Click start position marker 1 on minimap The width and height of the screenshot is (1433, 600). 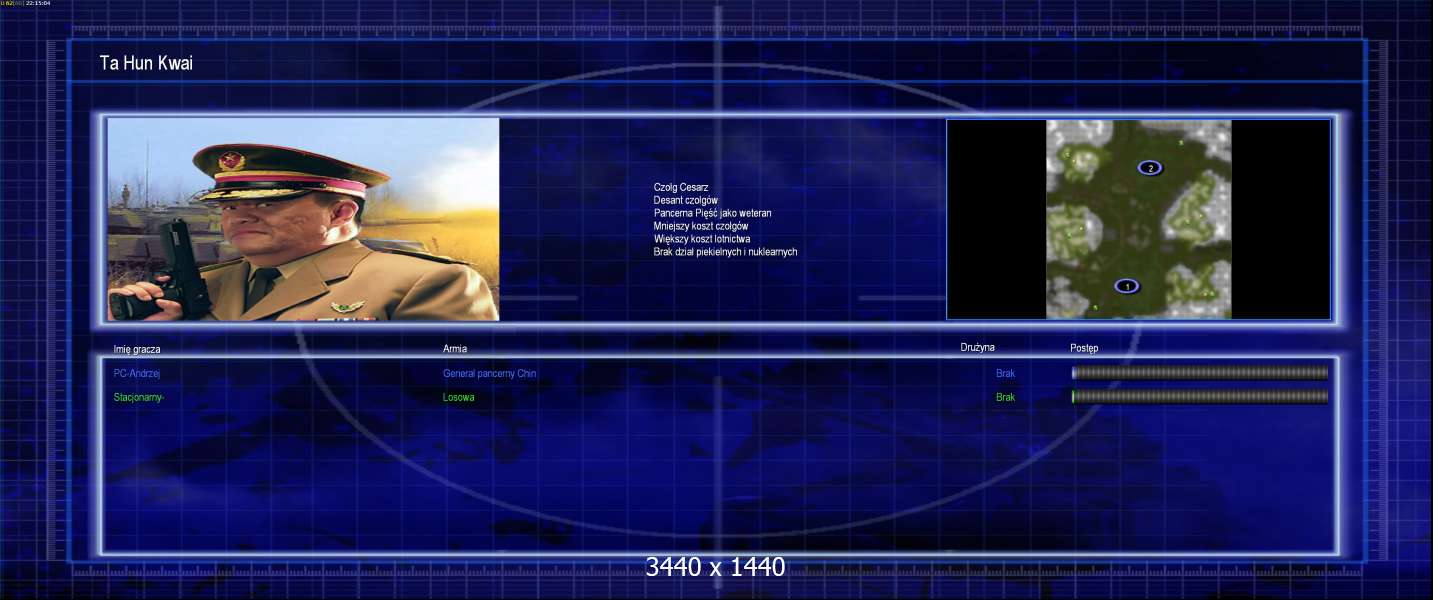pyautogui.click(x=1127, y=286)
